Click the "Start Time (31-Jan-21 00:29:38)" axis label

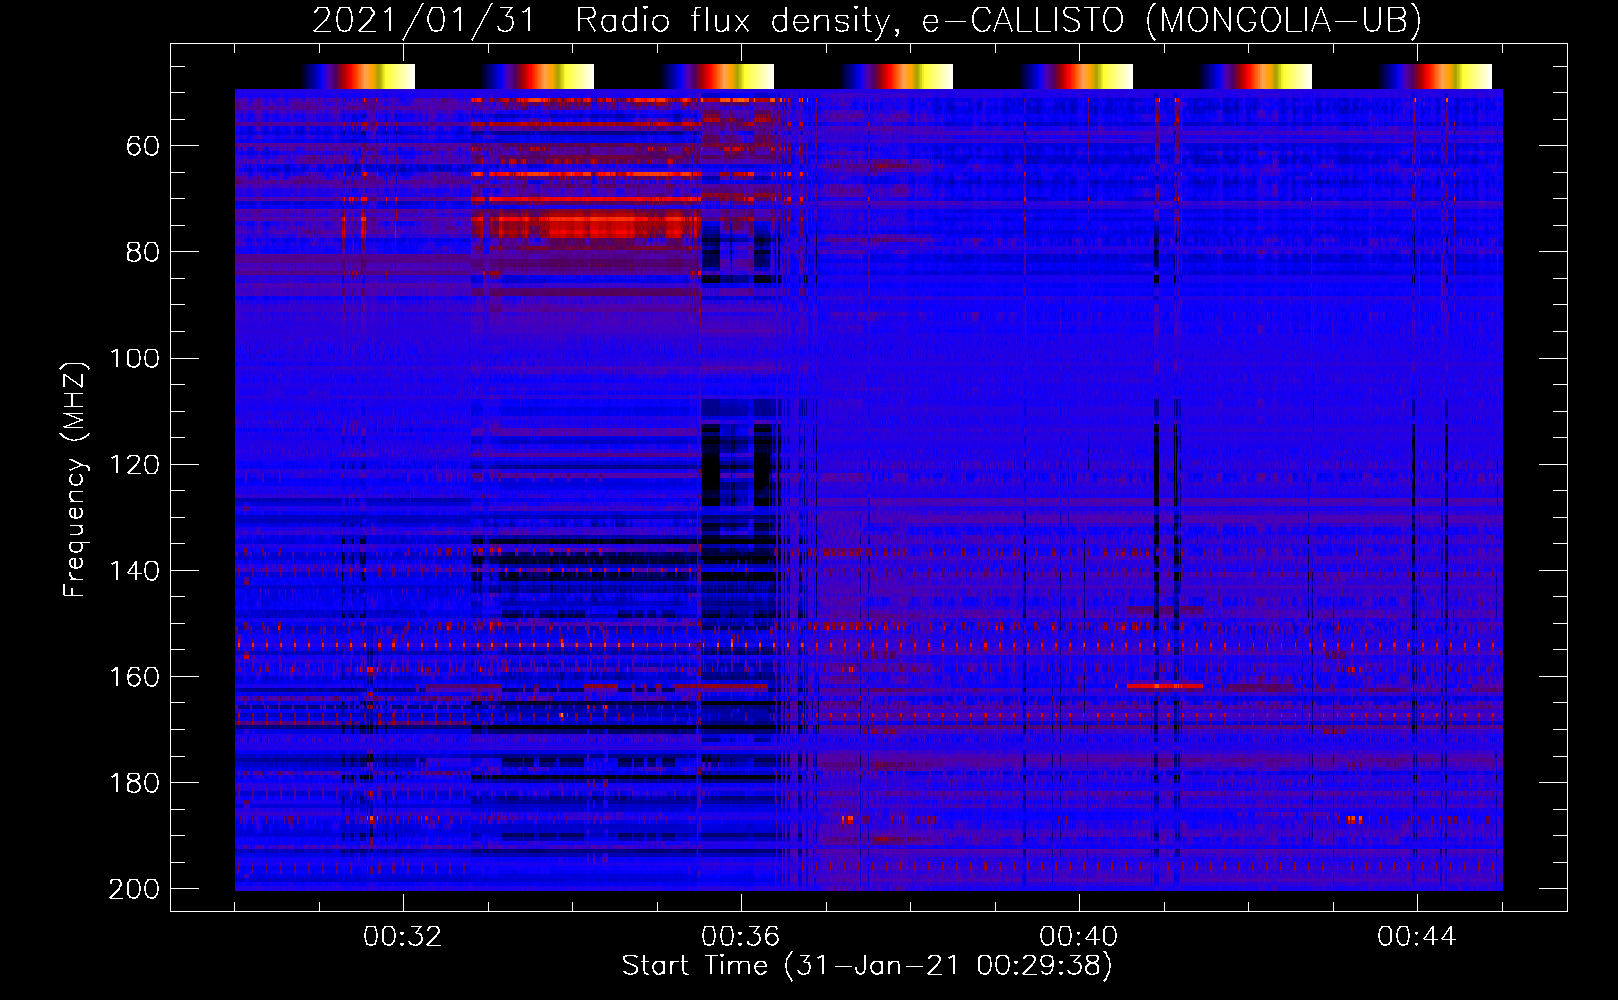click(867, 965)
